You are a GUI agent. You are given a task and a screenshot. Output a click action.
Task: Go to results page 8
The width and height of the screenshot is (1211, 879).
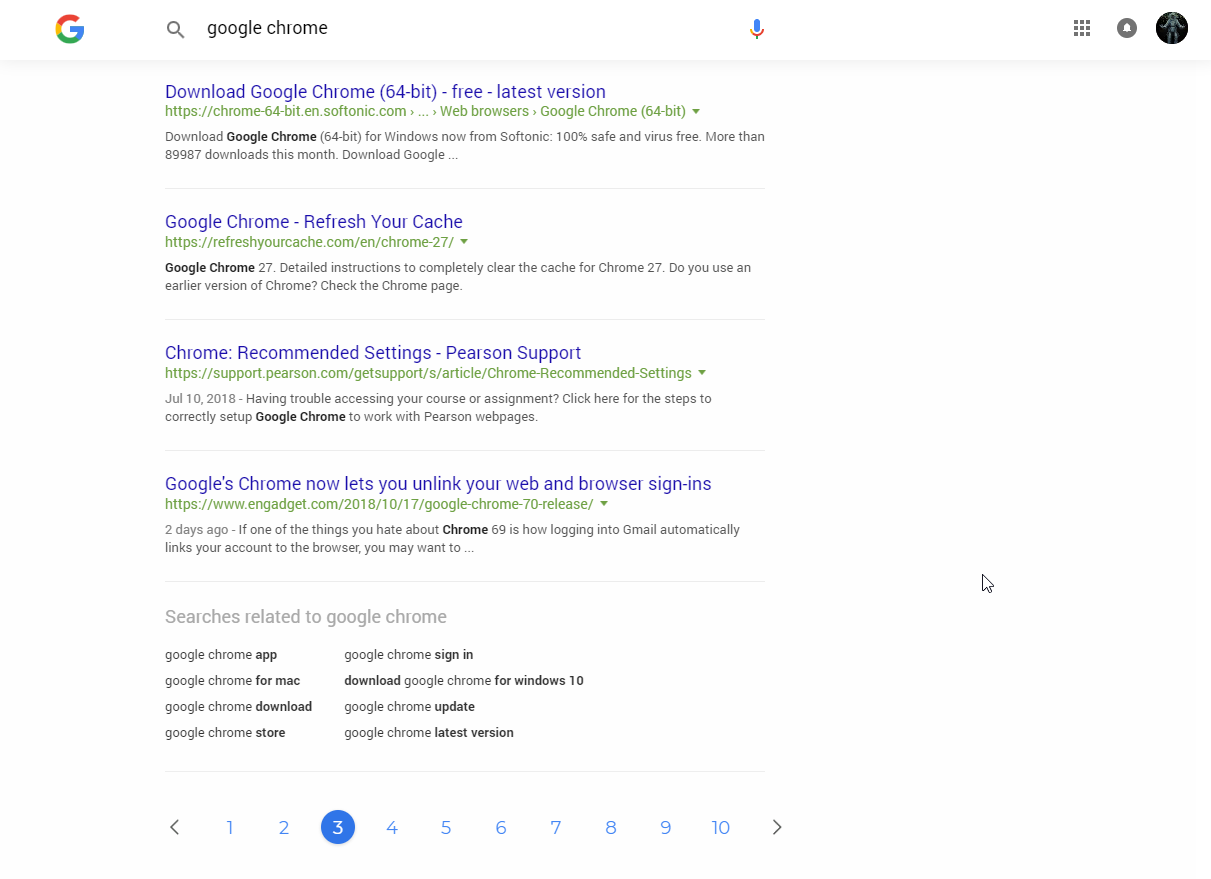click(x=610, y=827)
